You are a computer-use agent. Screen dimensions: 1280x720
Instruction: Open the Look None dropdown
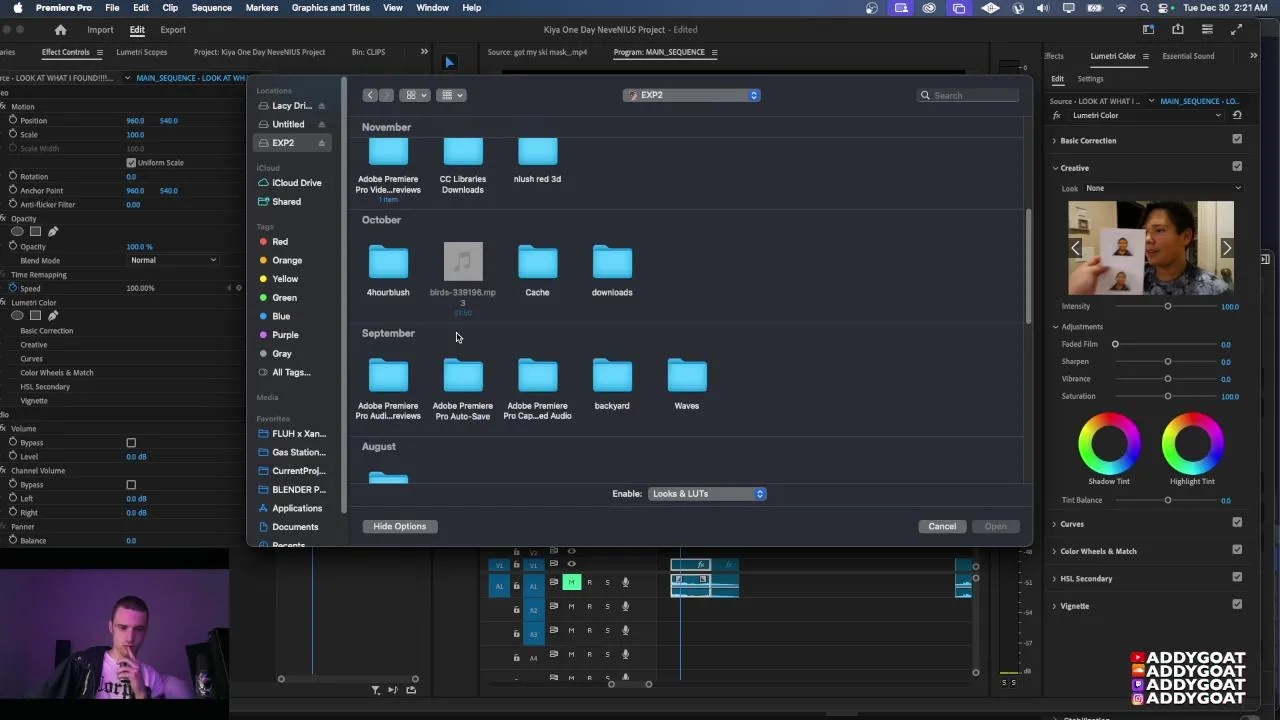click(x=1163, y=188)
